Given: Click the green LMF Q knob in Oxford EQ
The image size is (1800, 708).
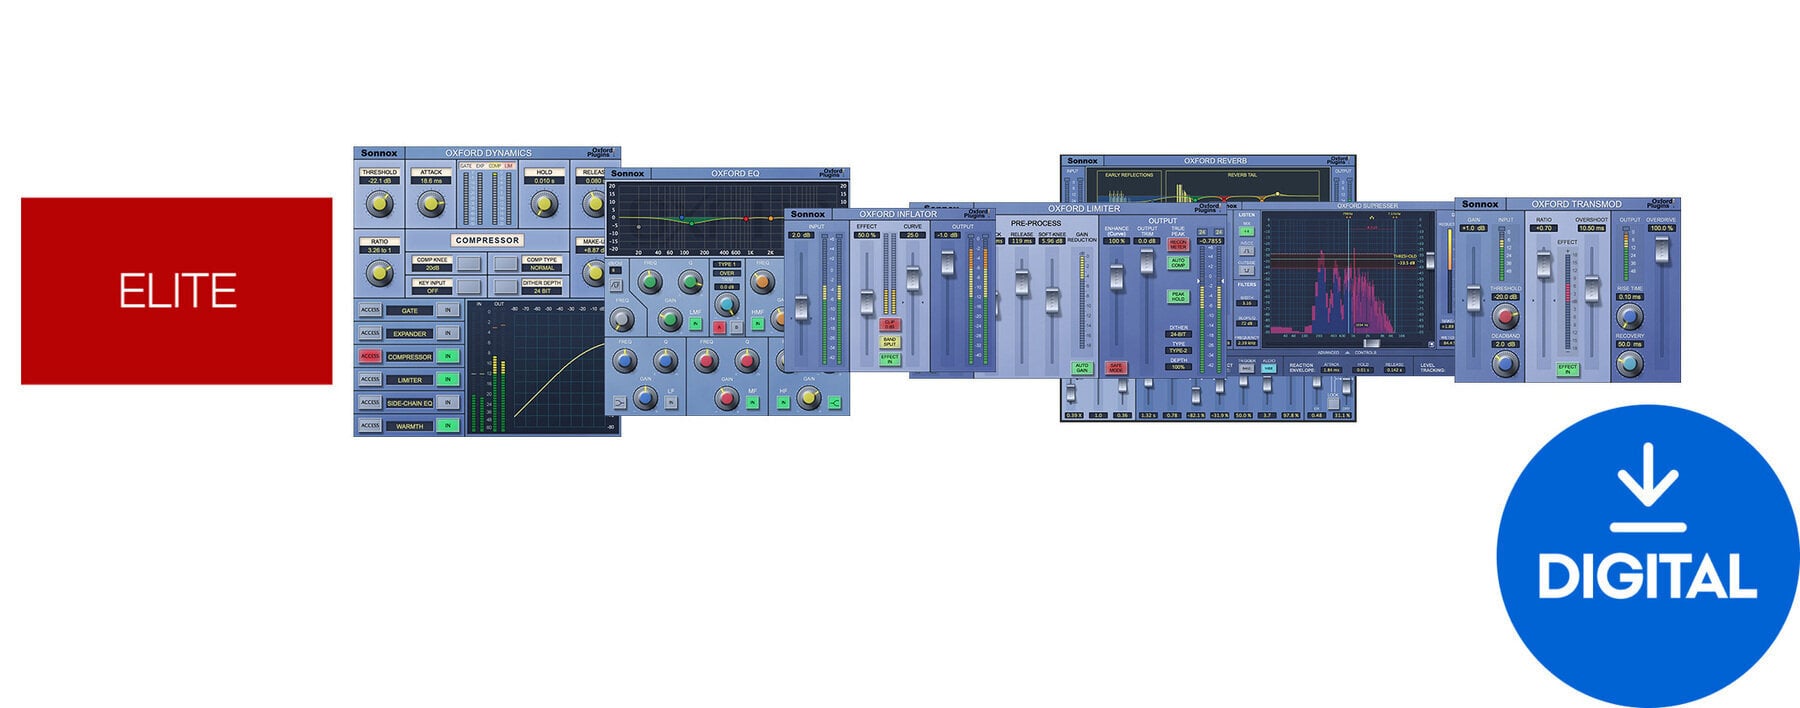Looking at the screenshot, I should click(690, 282).
